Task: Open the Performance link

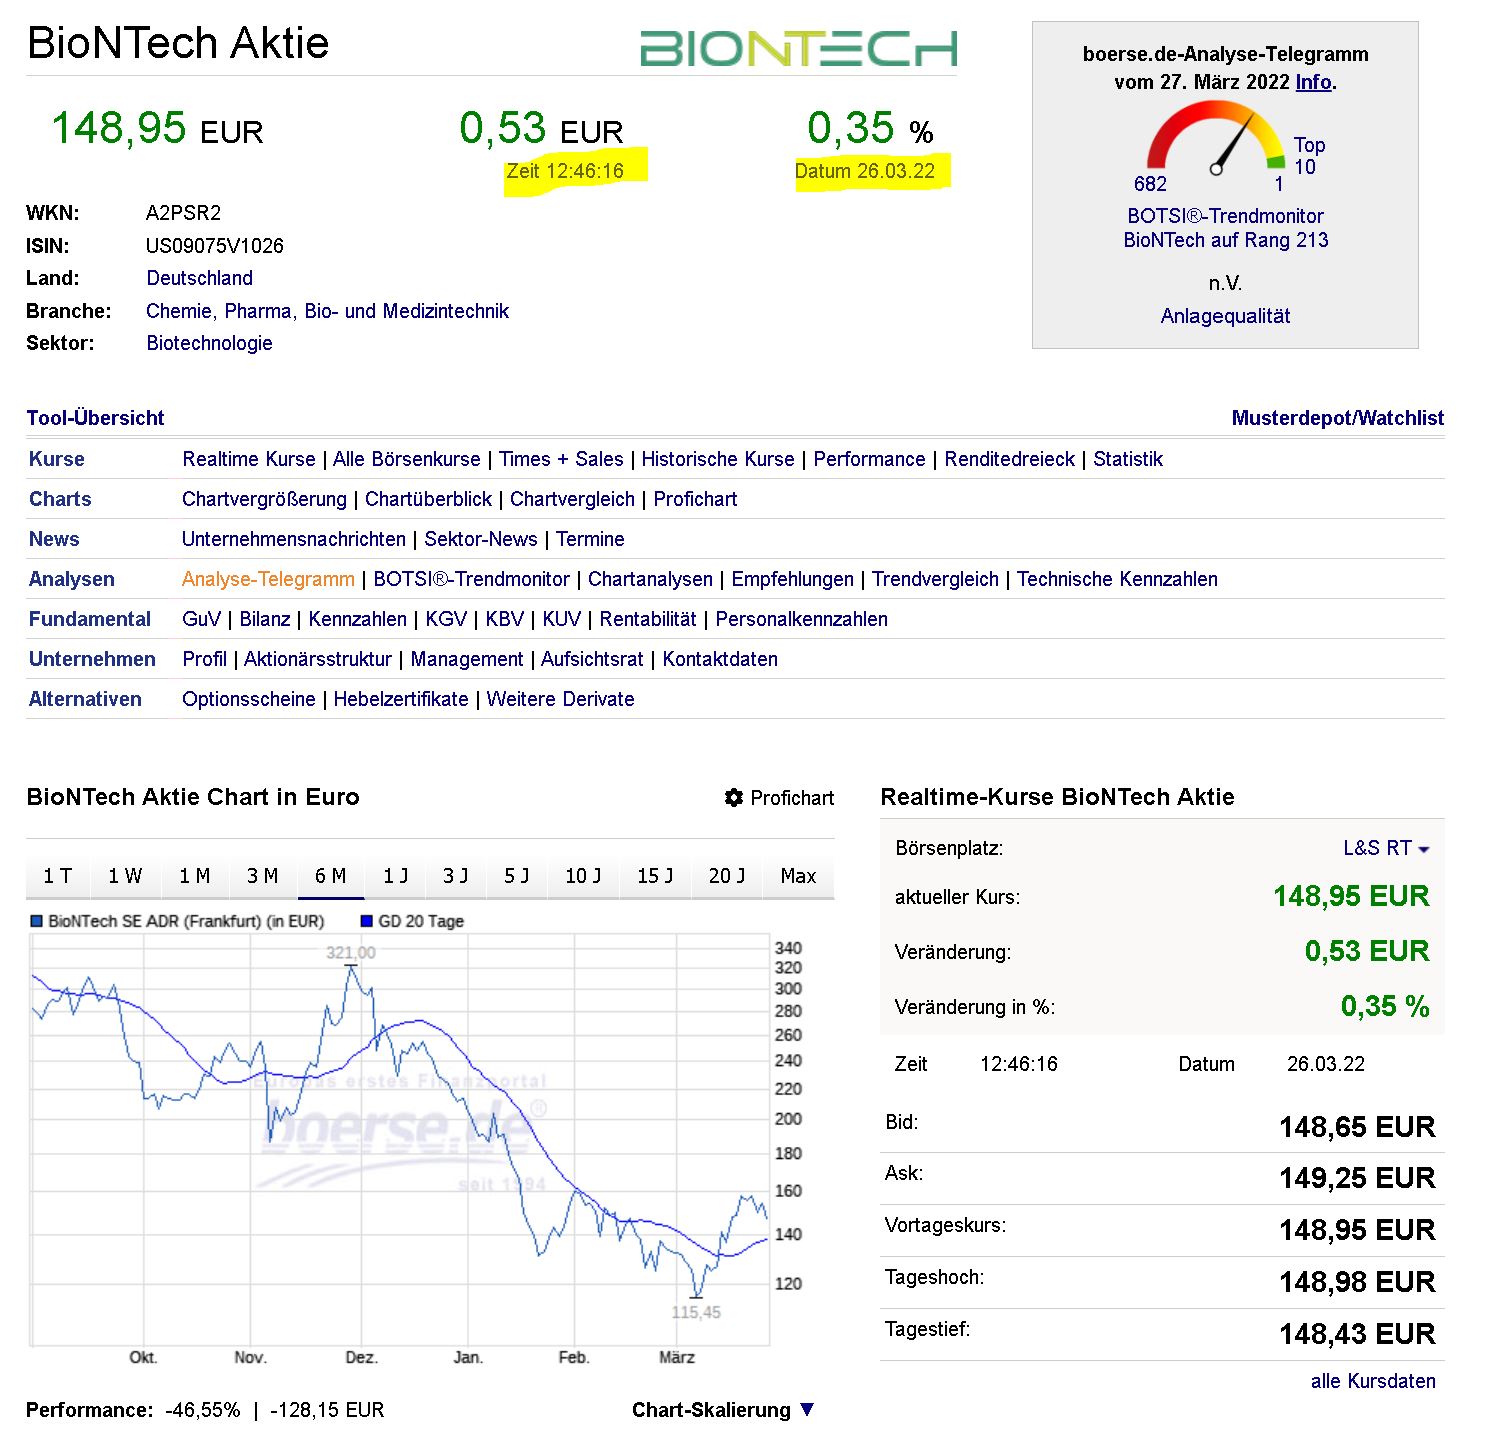Action: tap(869, 459)
